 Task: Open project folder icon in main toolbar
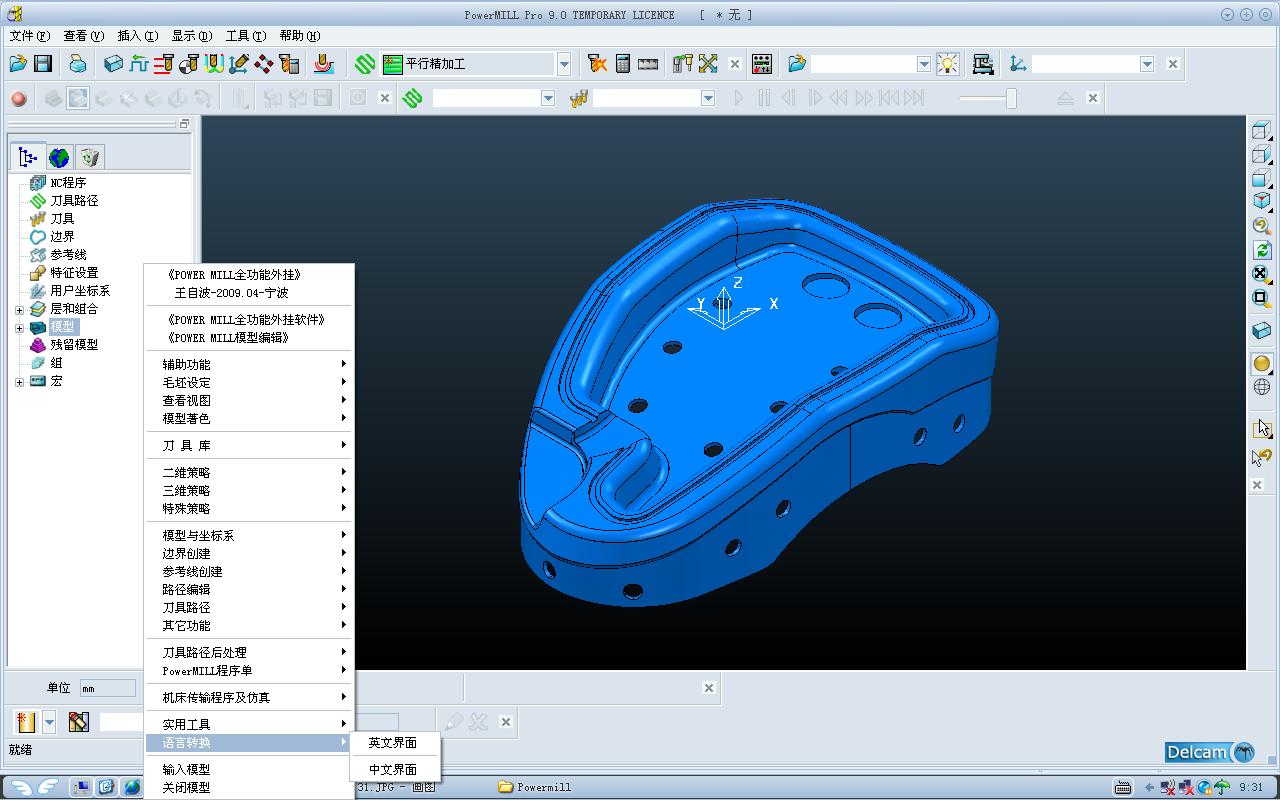click(18, 64)
